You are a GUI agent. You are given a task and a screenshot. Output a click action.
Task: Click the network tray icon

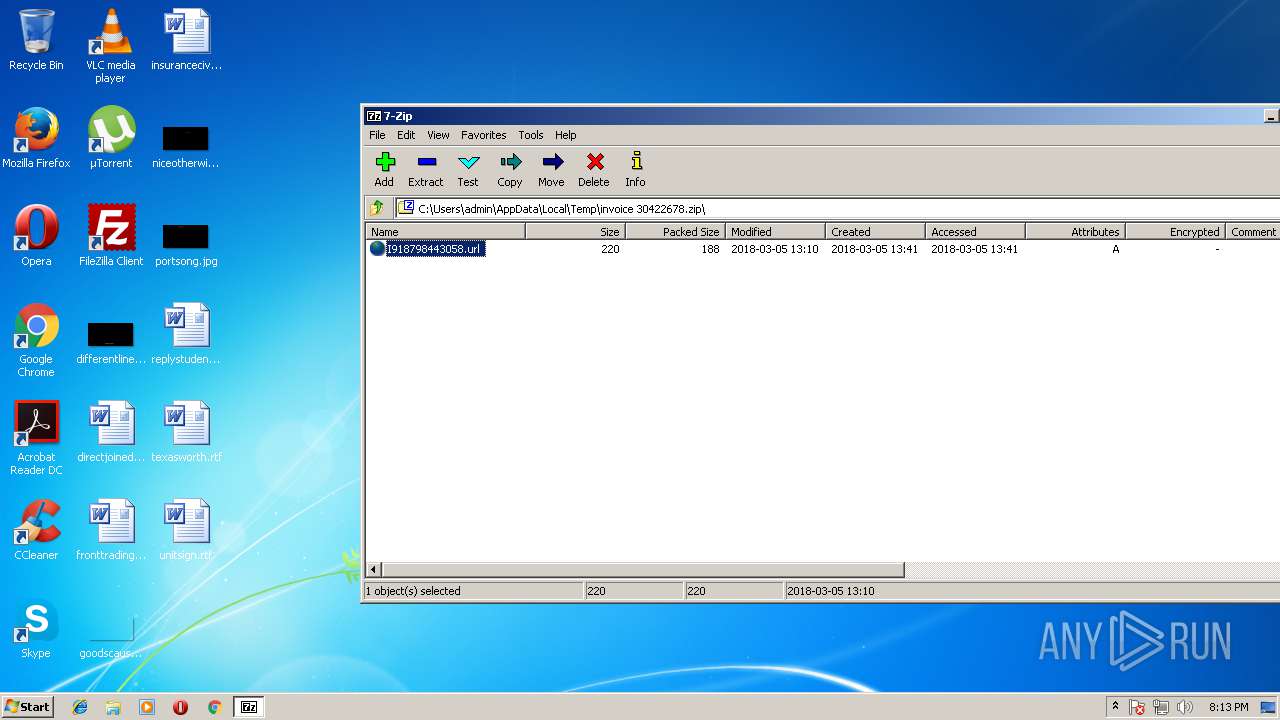[x=1161, y=707]
